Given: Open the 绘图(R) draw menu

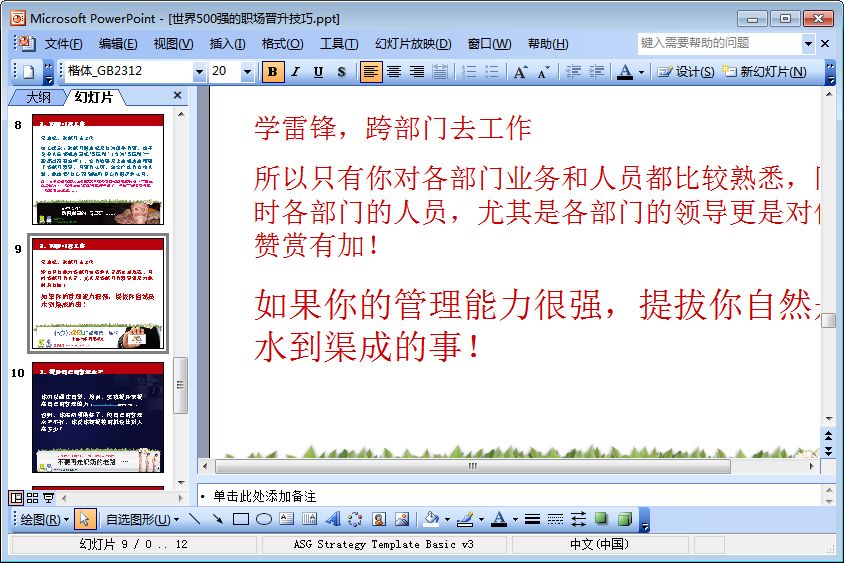Looking at the screenshot, I should click(x=44, y=519).
